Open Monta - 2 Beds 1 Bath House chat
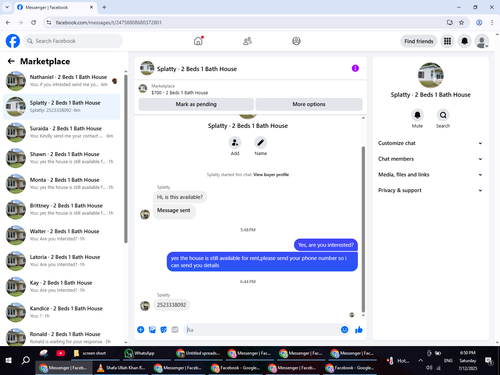The width and height of the screenshot is (500, 375). click(x=62, y=183)
